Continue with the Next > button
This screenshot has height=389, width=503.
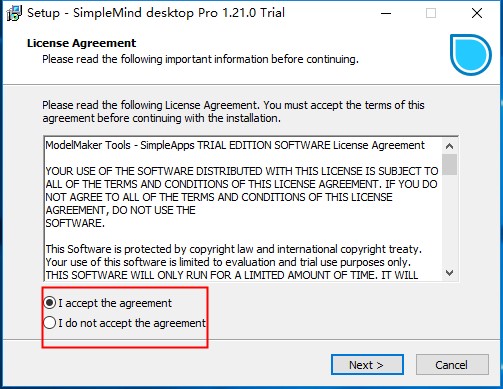coord(367,365)
